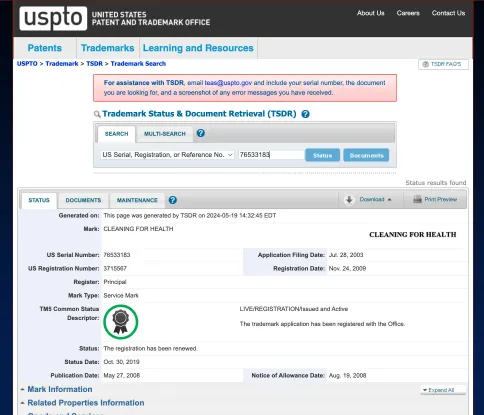Click the green registration ribbon status icon
This screenshot has height=415, width=484.
pos(121,322)
